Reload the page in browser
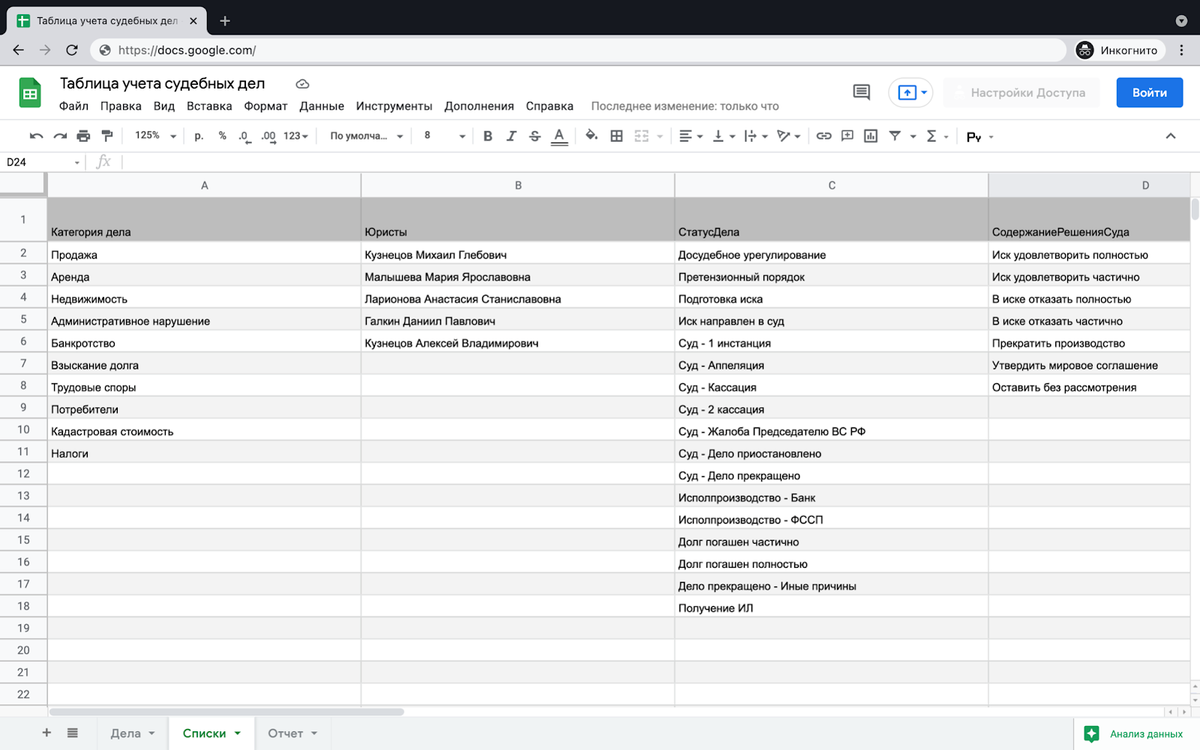The height and width of the screenshot is (750, 1200). (72, 50)
